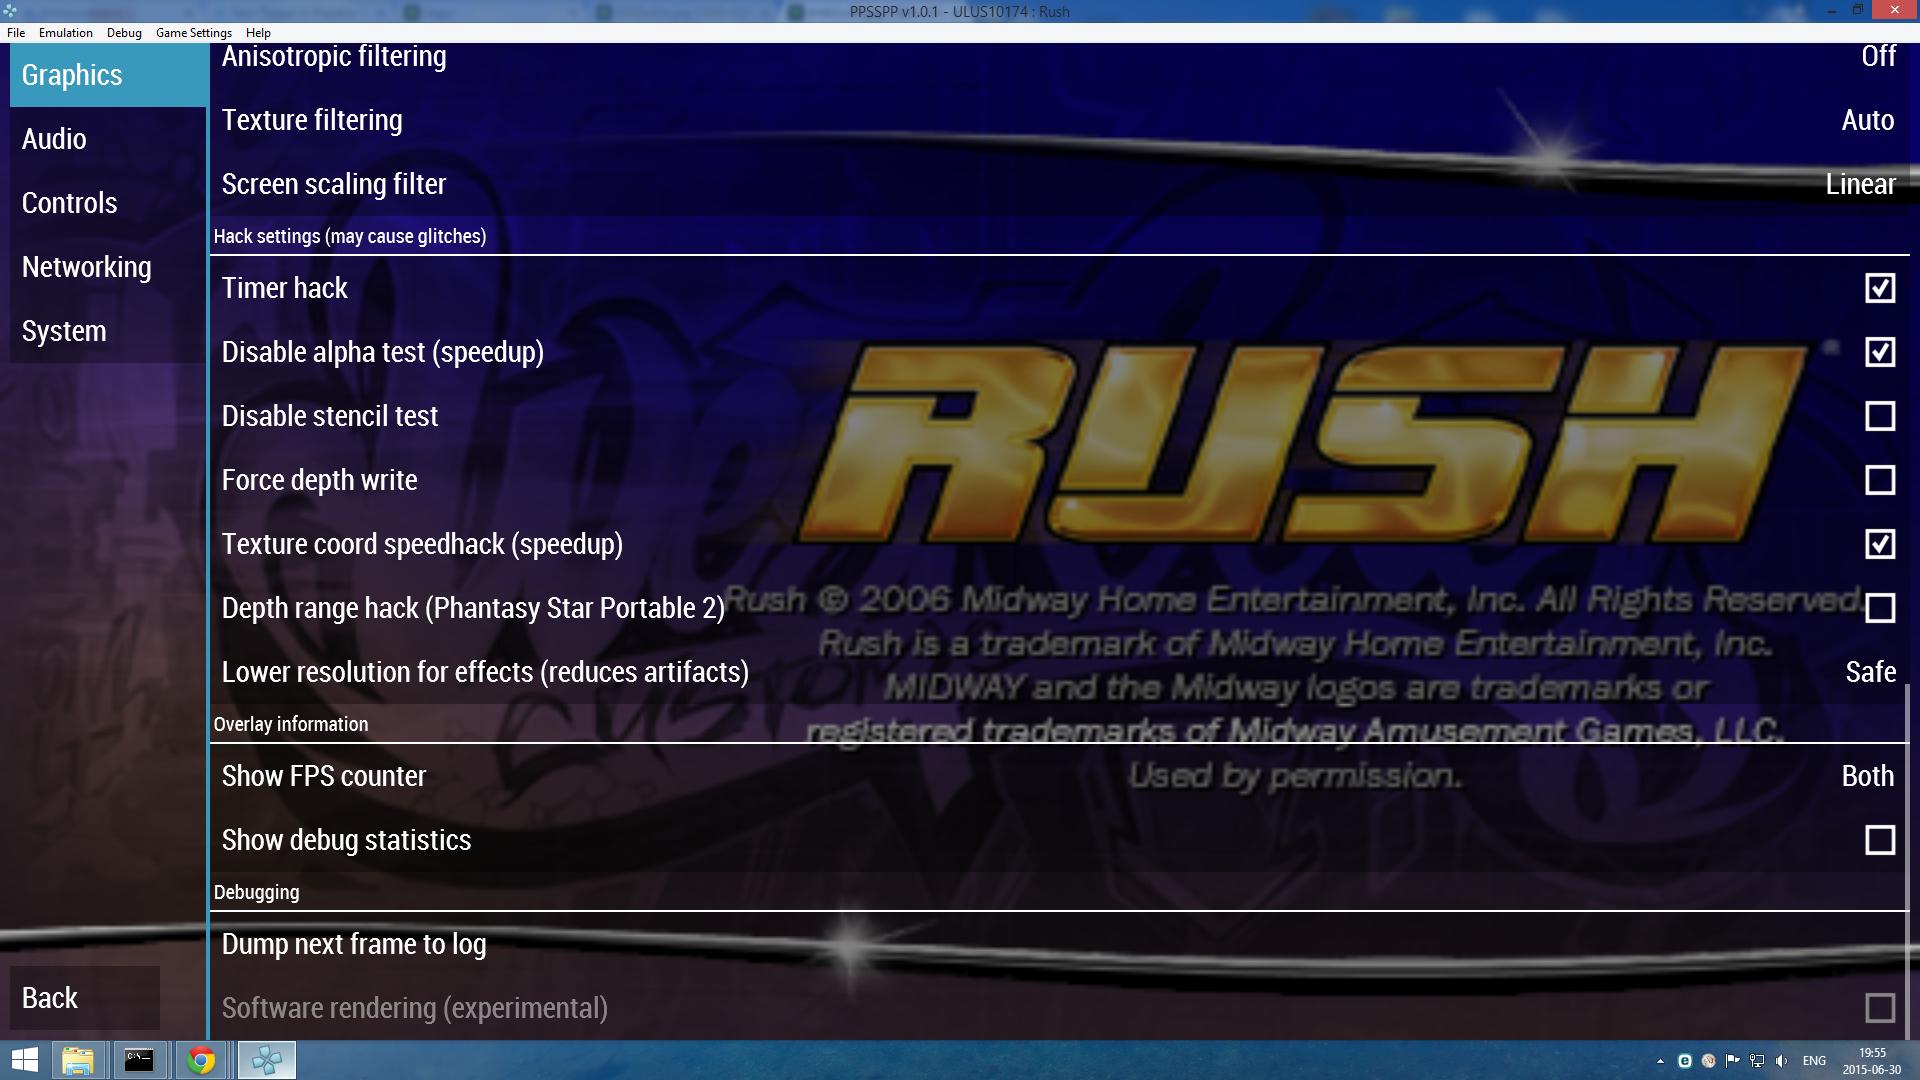The image size is (1920, 1080).
Task: Open Screen scaling filter Linear option
Action: click(x=1859, y=184)
